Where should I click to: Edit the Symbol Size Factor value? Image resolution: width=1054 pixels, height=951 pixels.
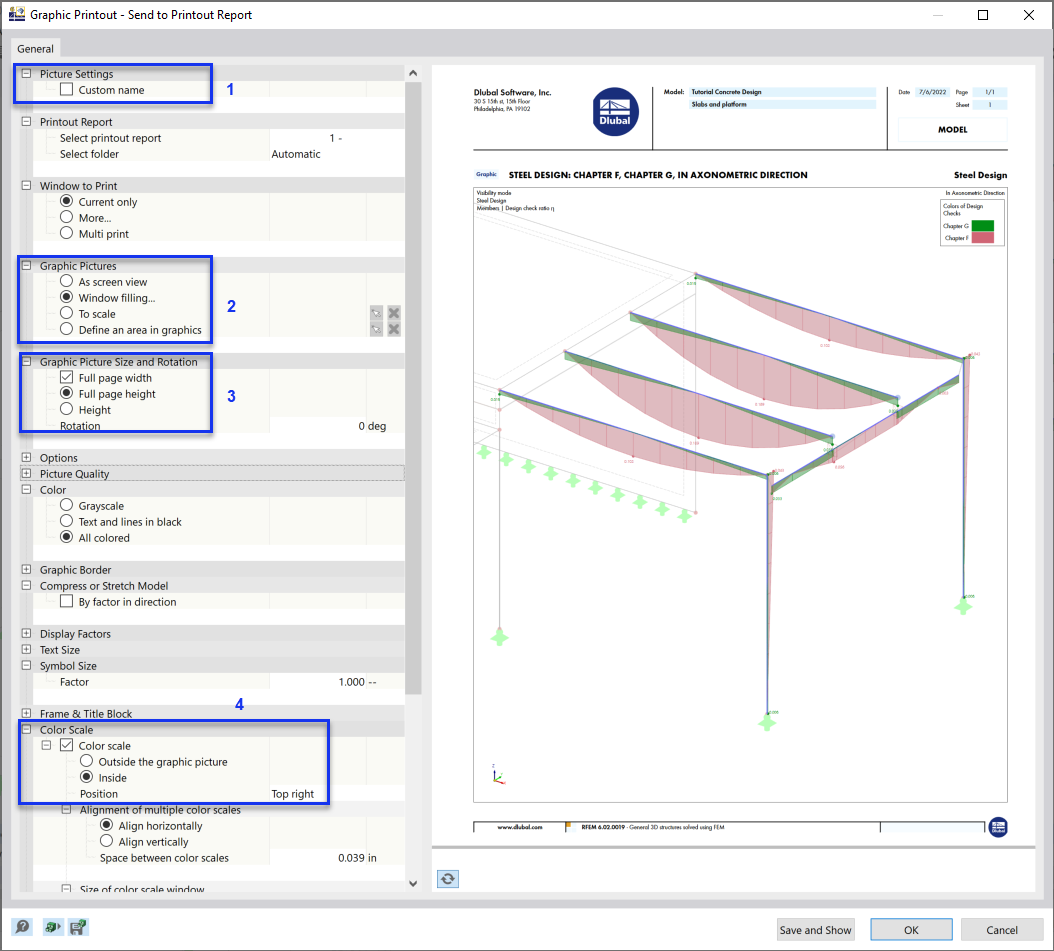[x=337, y=681]
